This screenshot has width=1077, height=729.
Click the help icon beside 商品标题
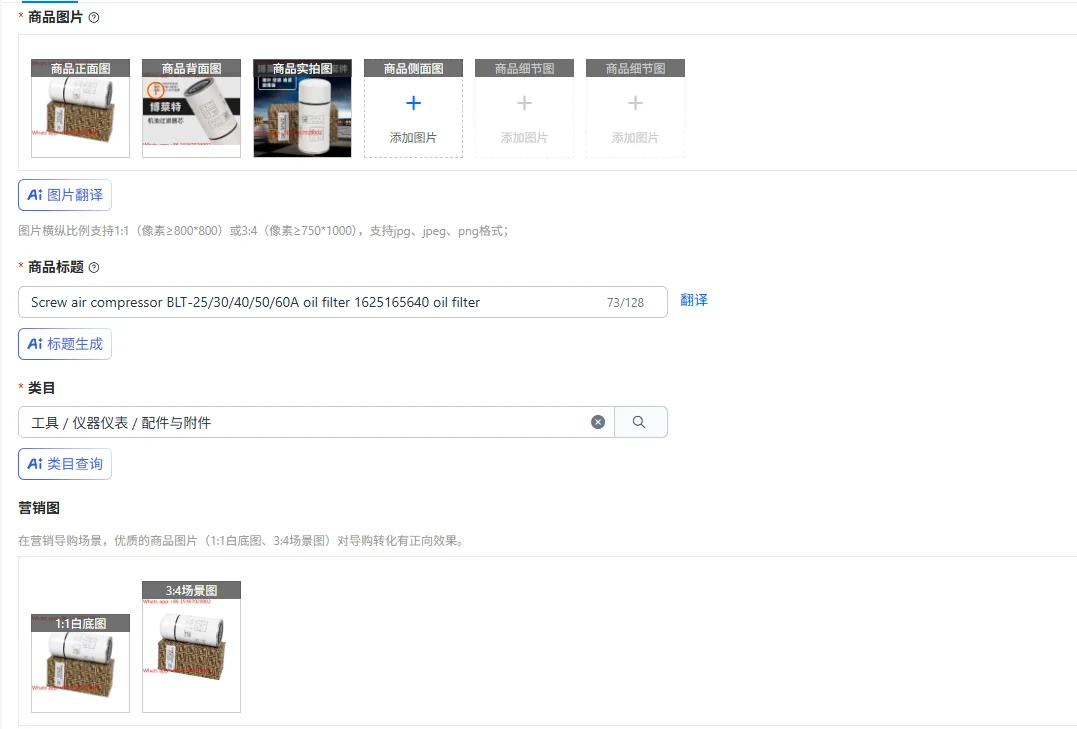click(x=94, y=267)
